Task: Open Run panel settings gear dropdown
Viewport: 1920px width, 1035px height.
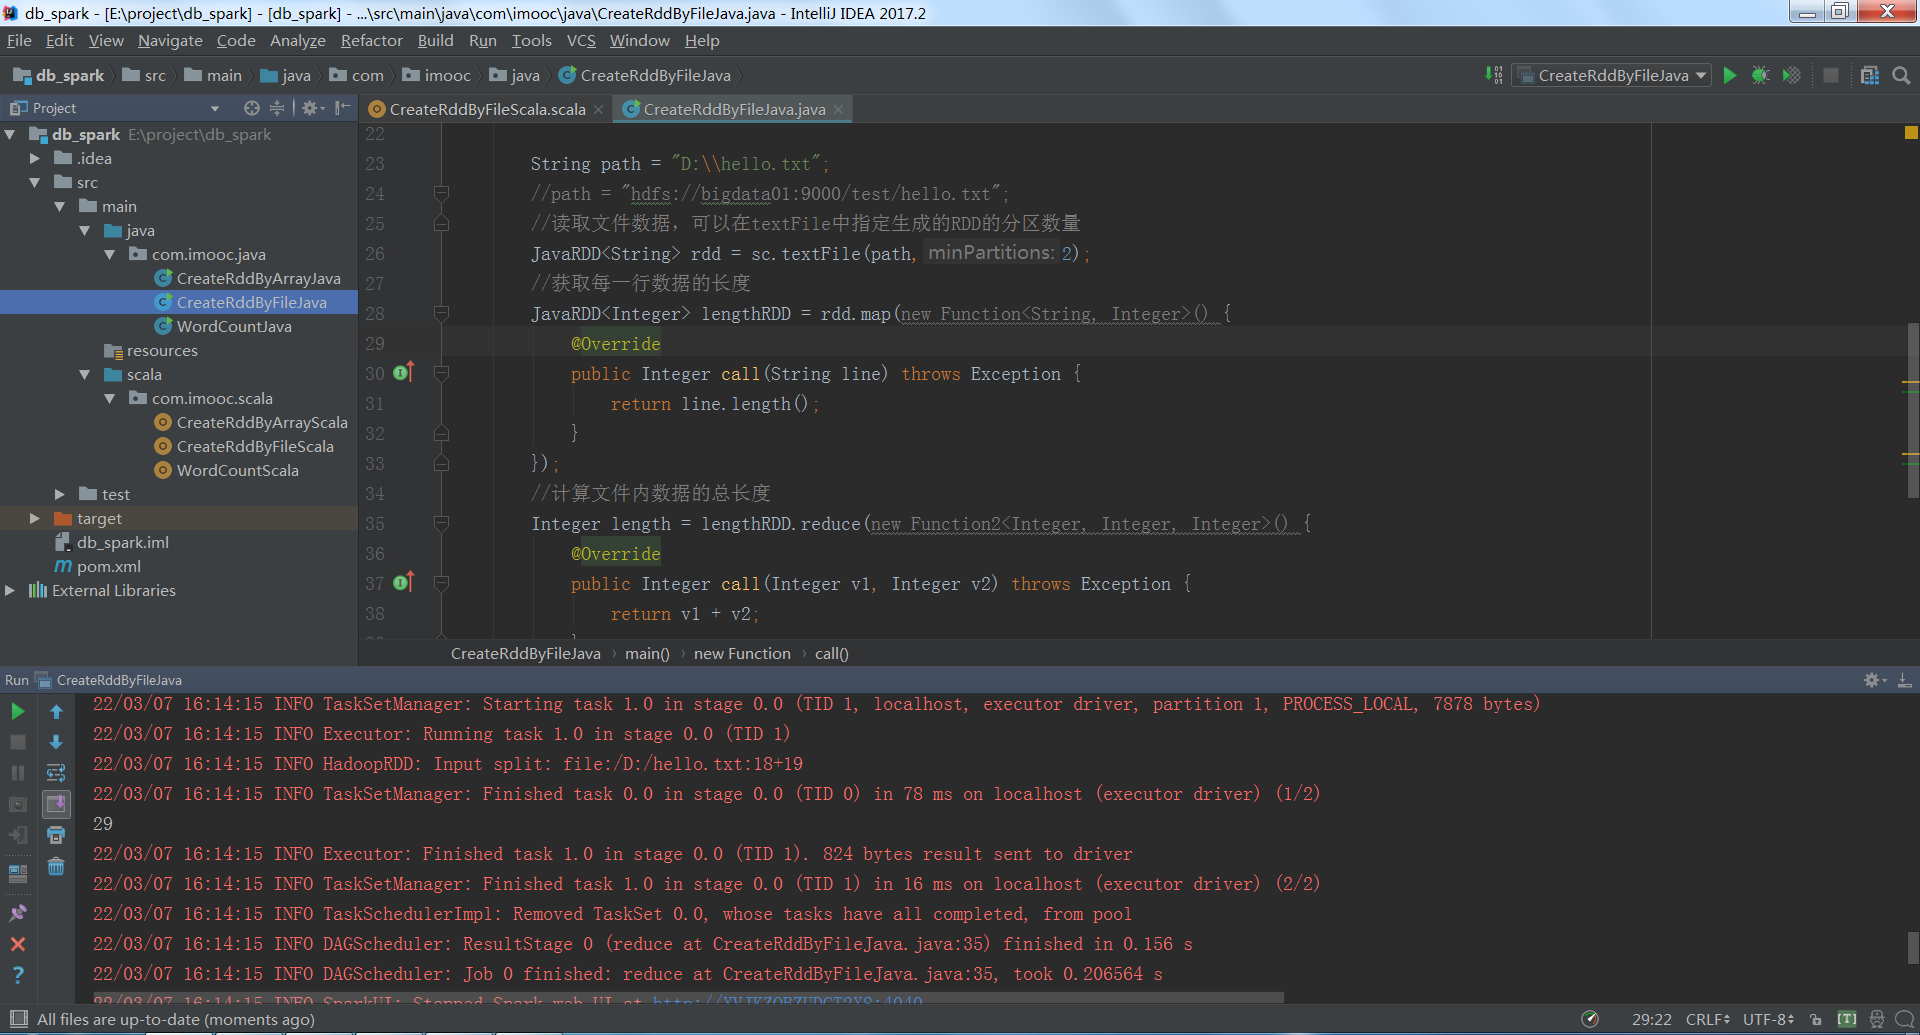Action: tap(1875, 680)
